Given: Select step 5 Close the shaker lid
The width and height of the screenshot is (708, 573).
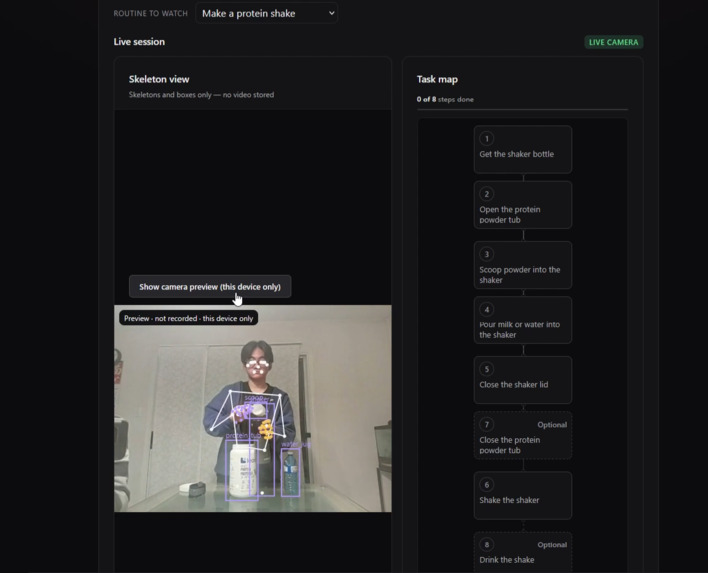Looking at the screenshot, I should coord(523,380).
